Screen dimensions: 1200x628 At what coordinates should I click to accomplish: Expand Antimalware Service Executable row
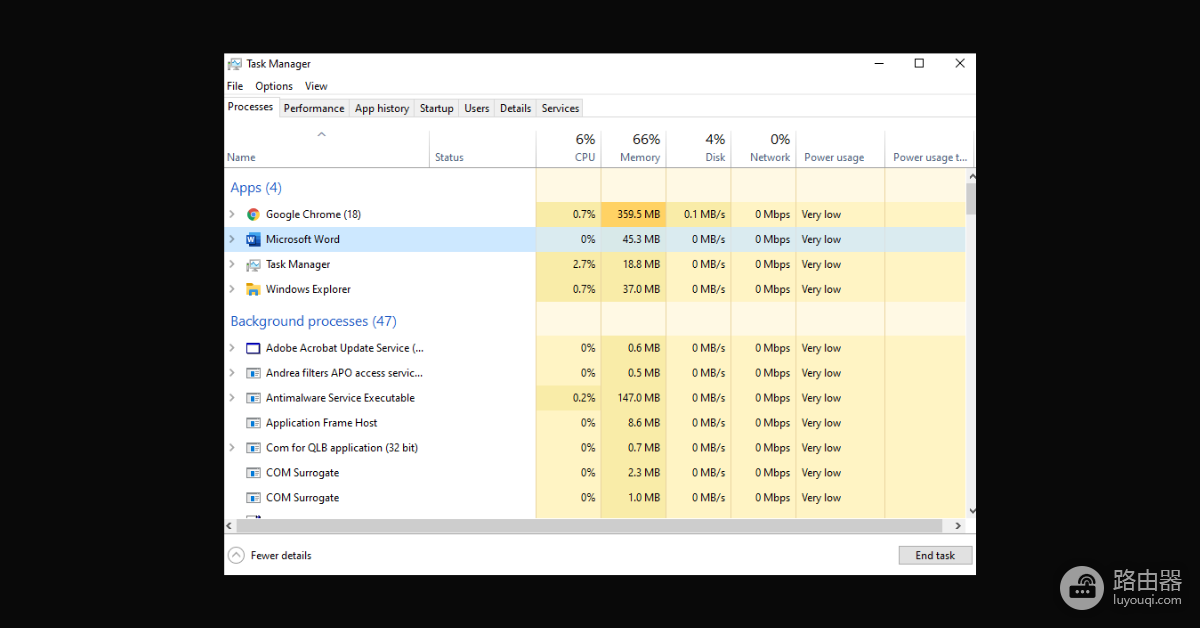232,398
